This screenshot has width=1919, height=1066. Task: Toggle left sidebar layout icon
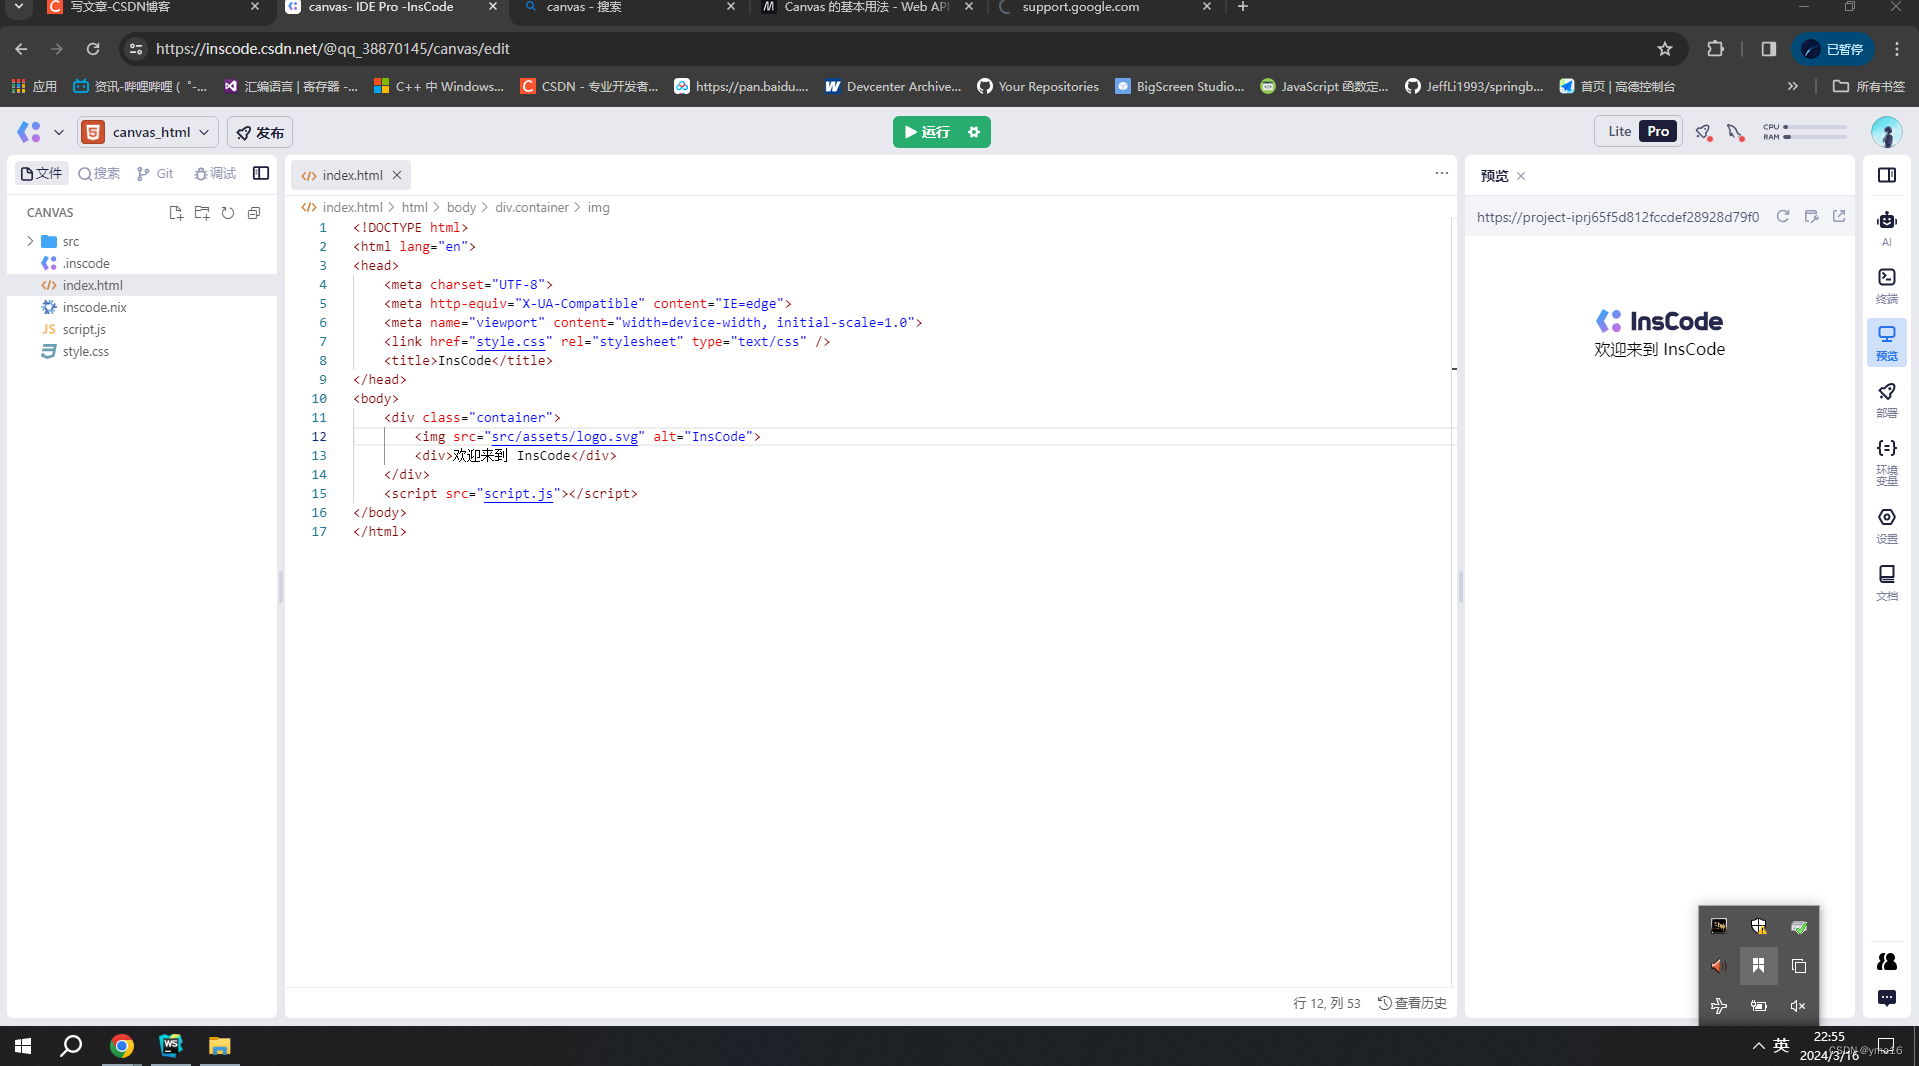coord(261,173)
